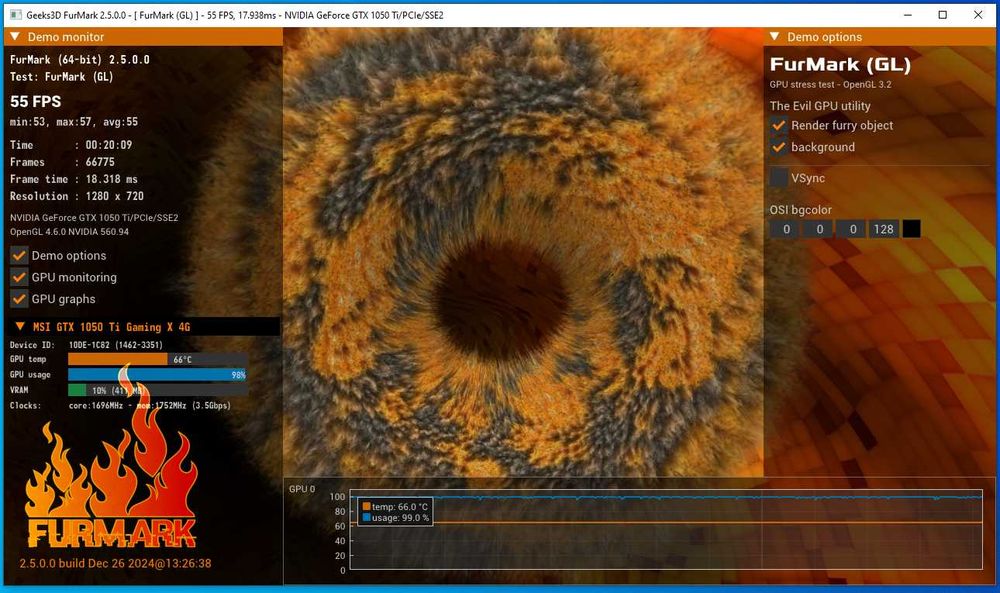Image resolution: width=1000 pixels, height=593 pixels.
Task: Click the GPU 0 graph area
Action: tap(666, 530)
